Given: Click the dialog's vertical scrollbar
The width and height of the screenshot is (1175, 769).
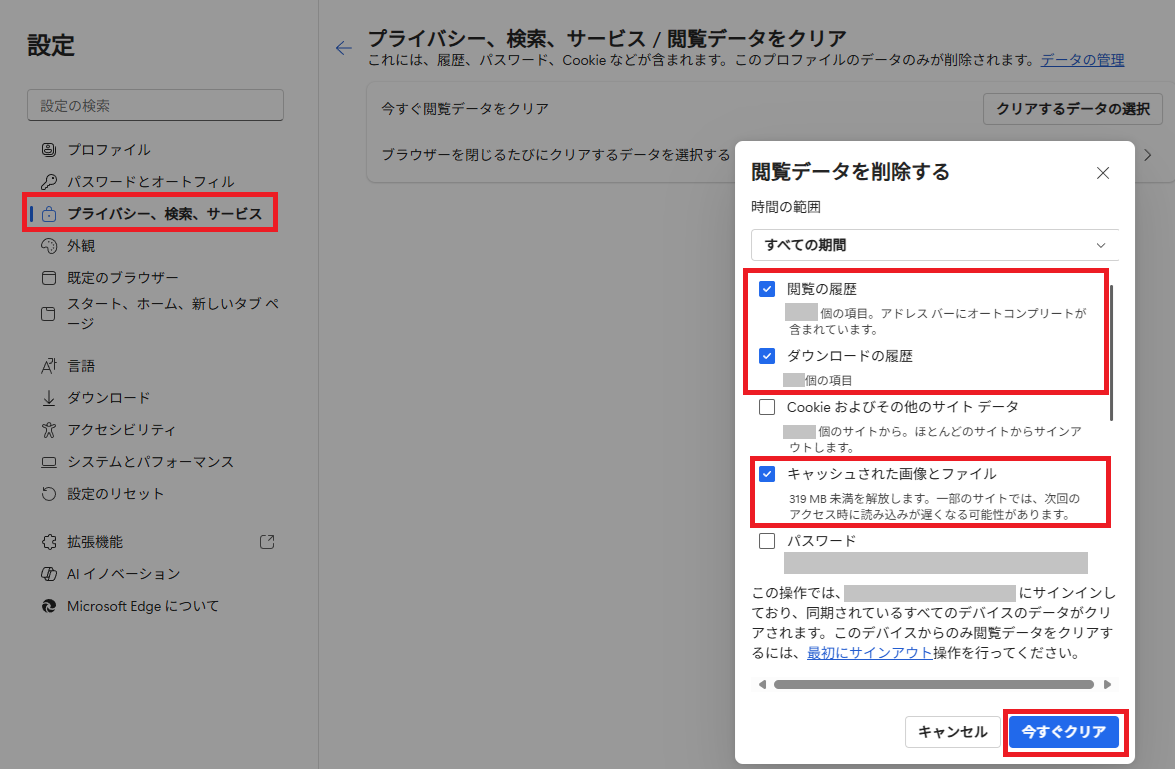Looking at the screenshot, I should click(x=1111, y=352).
